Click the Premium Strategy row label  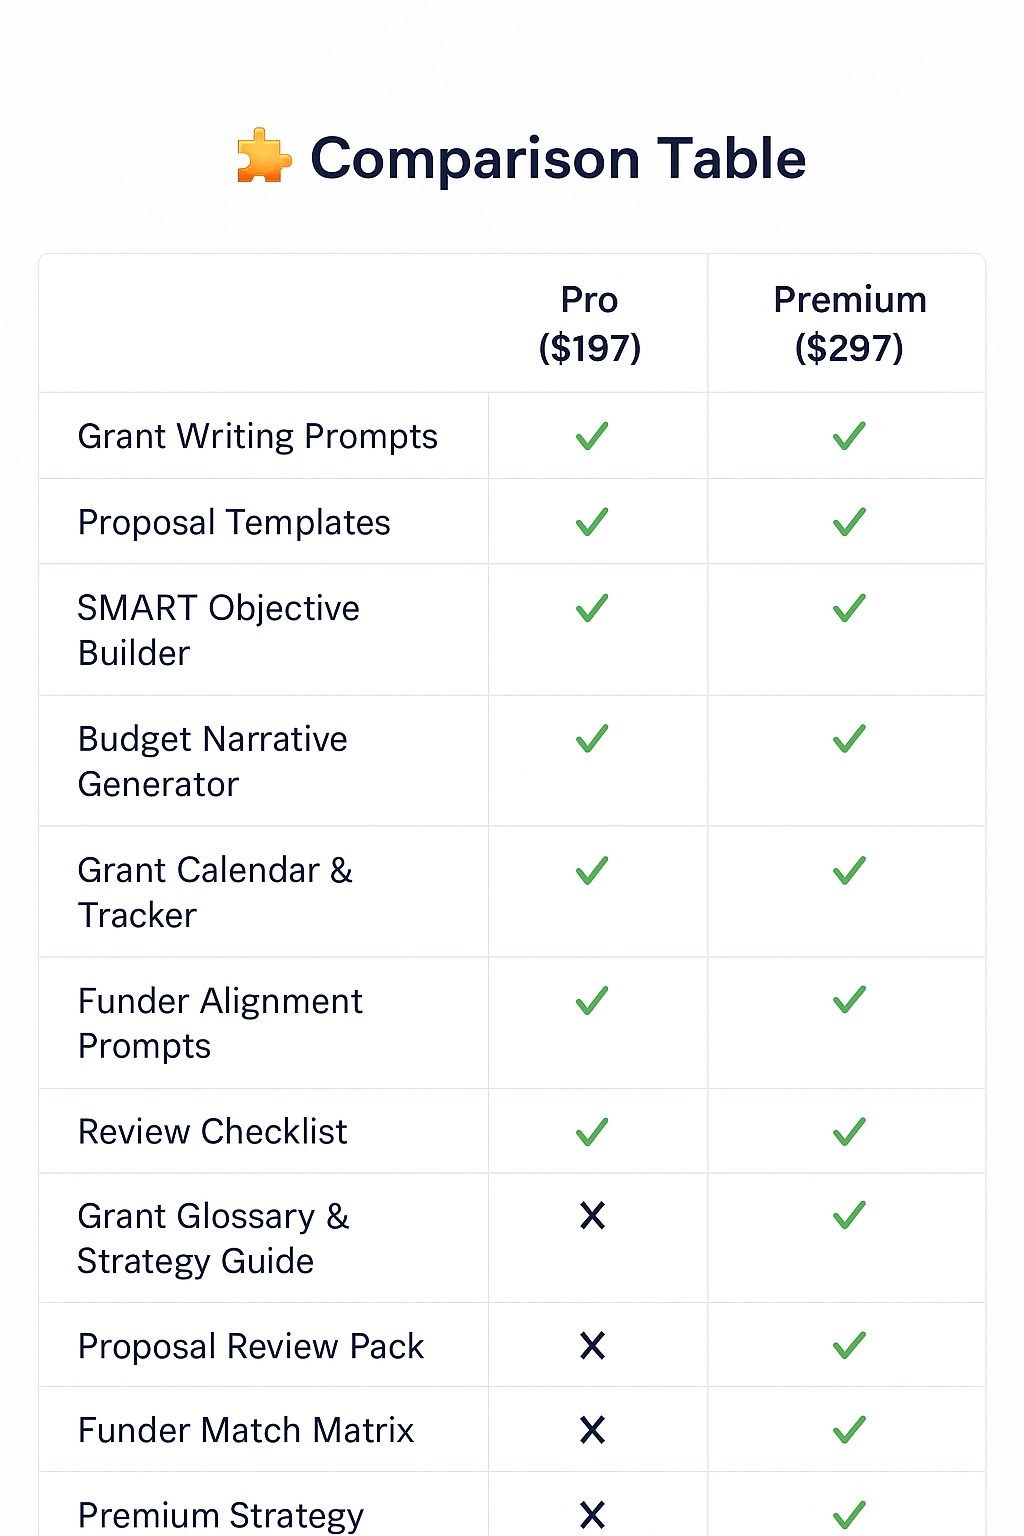221,1516
